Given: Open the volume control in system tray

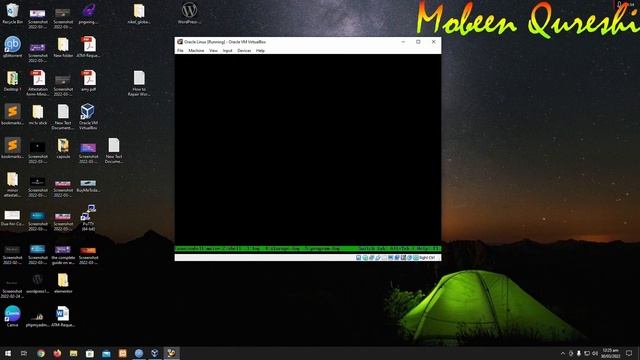Looking at the screenshot, I should (595, 353).
